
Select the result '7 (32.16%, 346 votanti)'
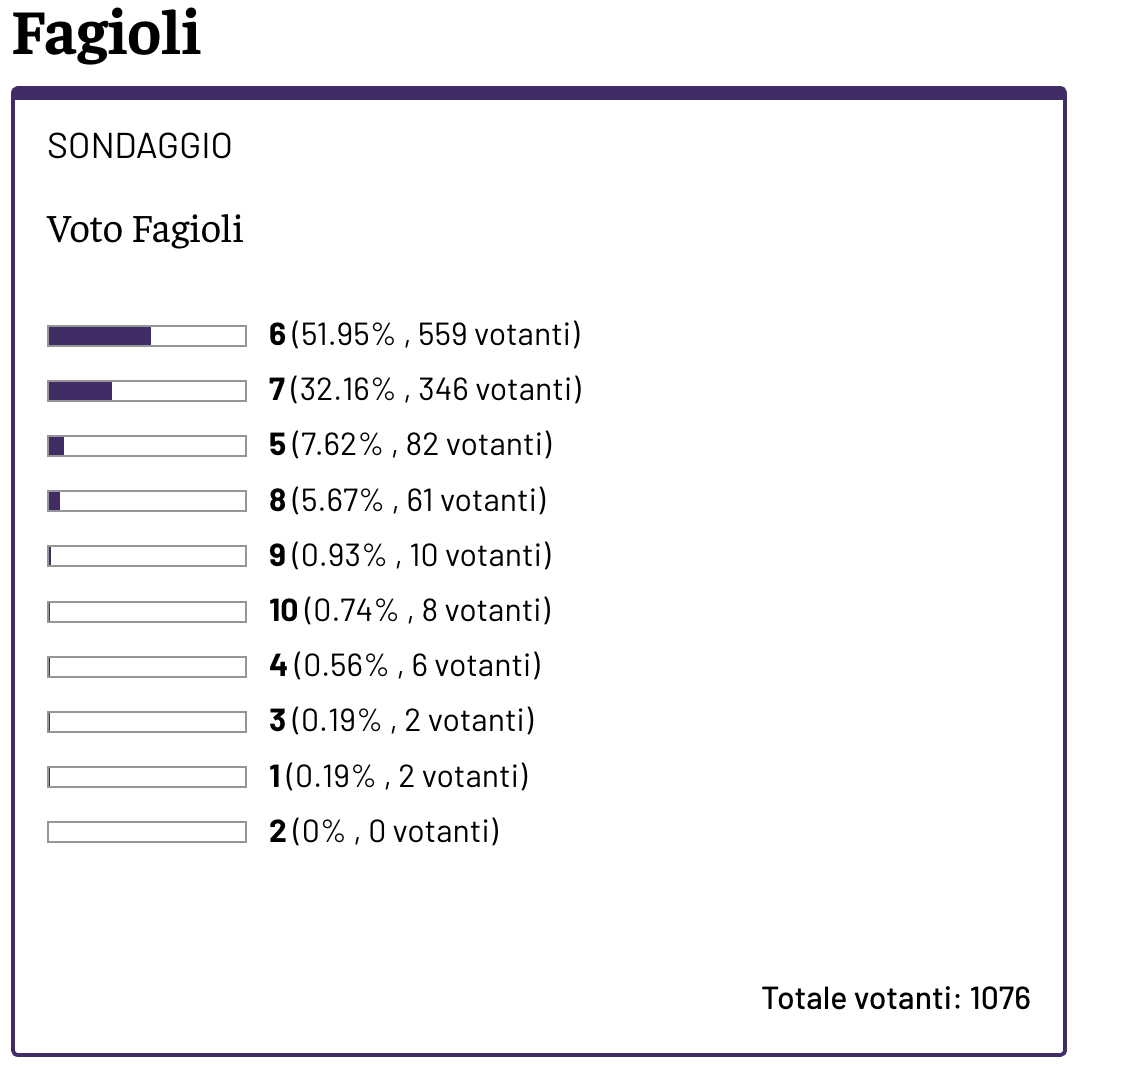pos(426,390)
